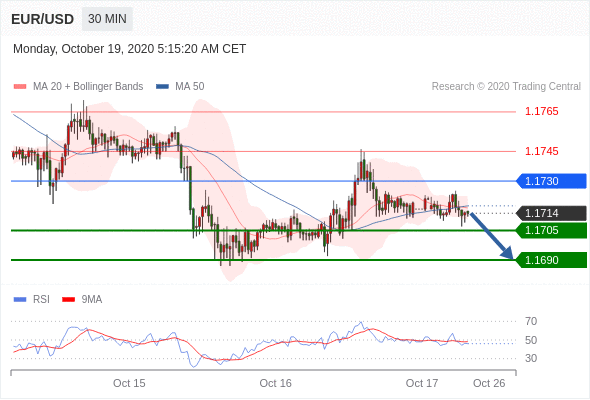
Task: Click the black 1.1714 current price tag
Action: (x=551, y=213)
